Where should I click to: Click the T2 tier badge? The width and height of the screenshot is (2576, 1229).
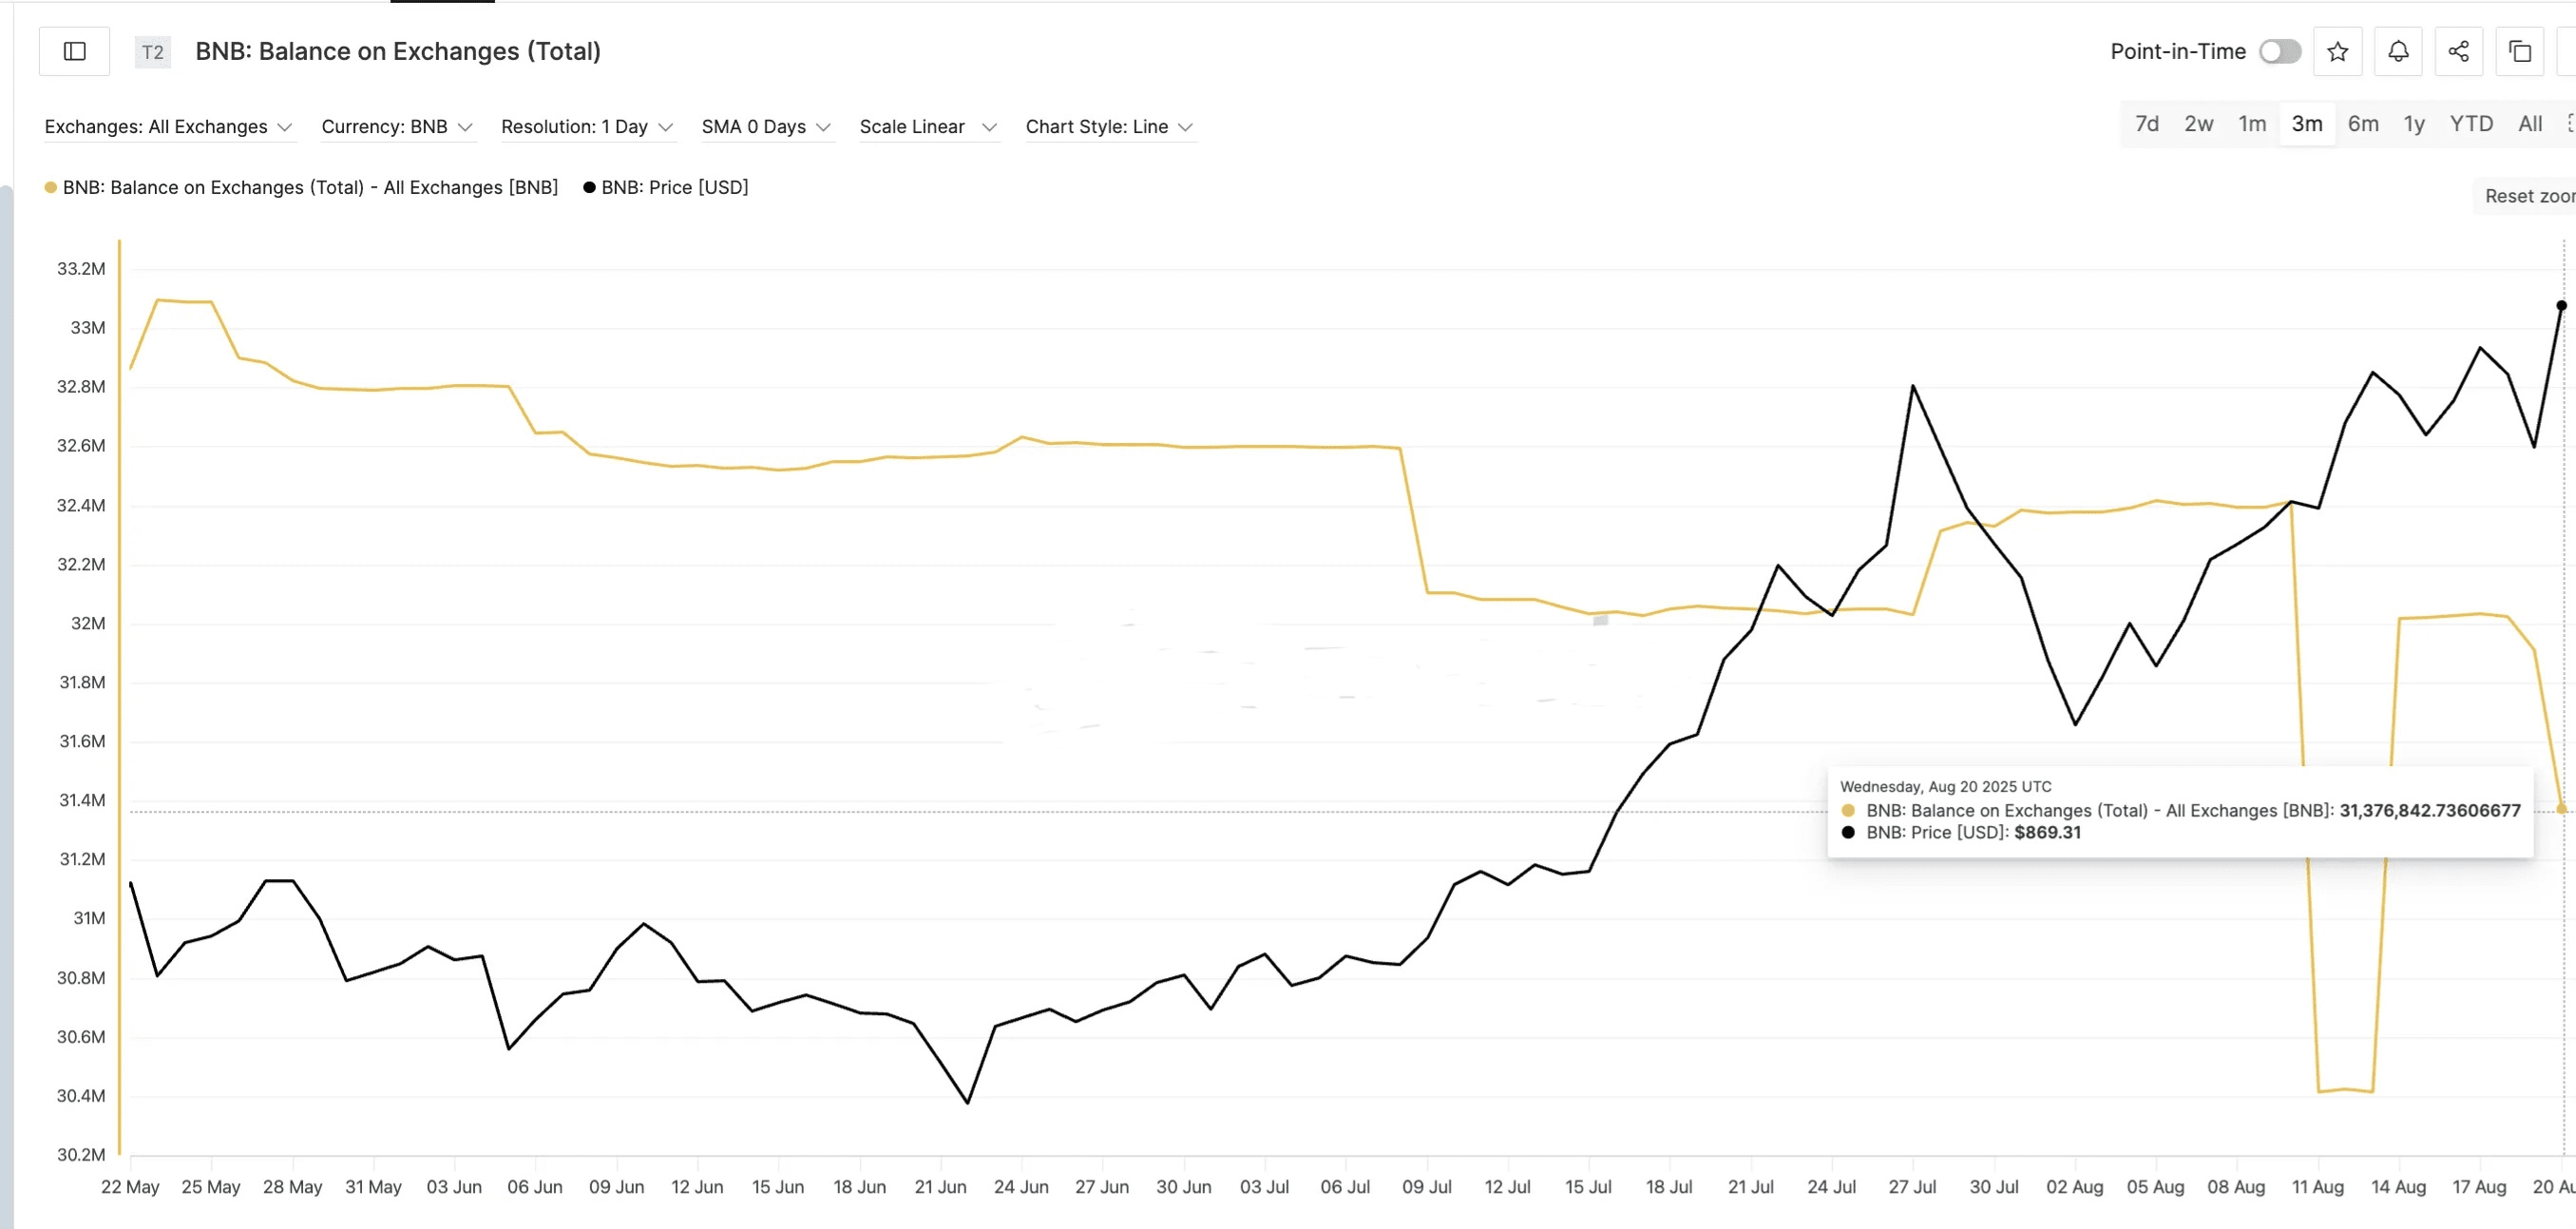point(152,52)
